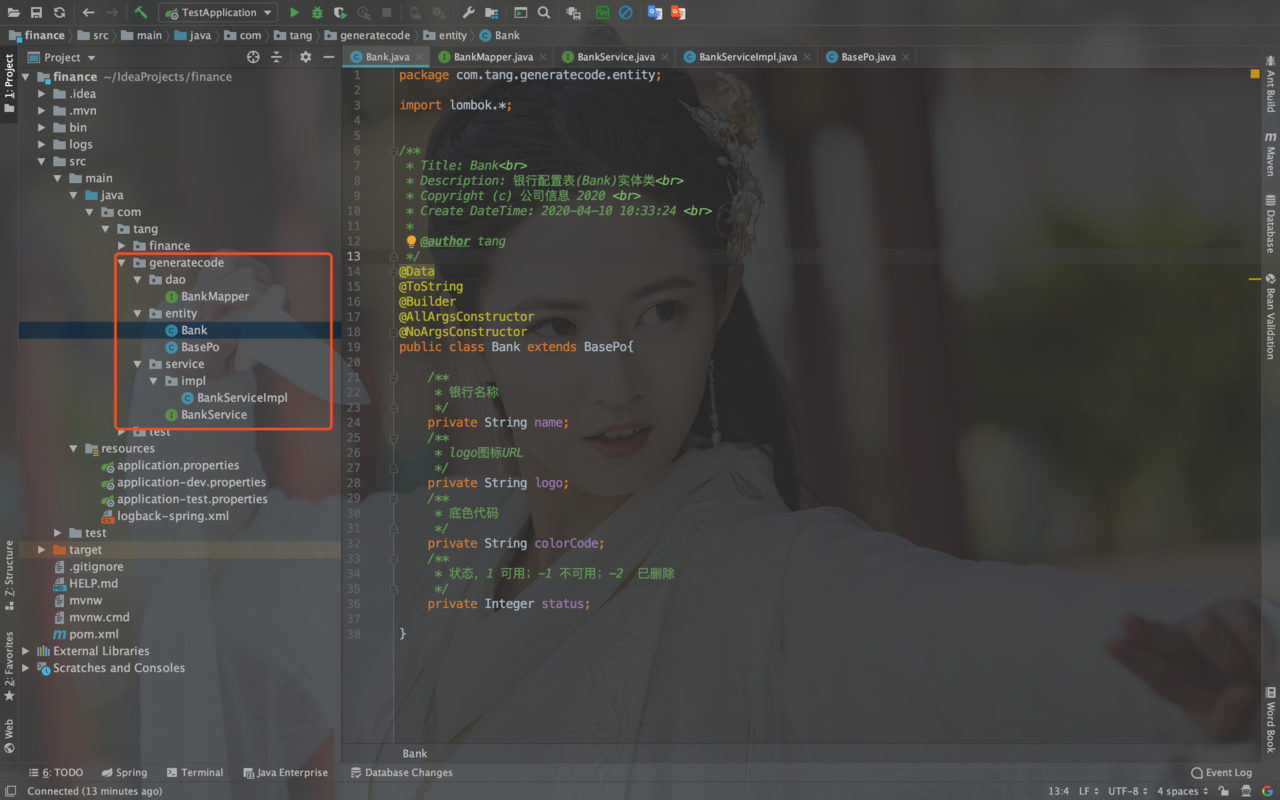Screen dimensions: 1280x800
Task: Start debugging with the bug icon
Action: click(317, 12)
